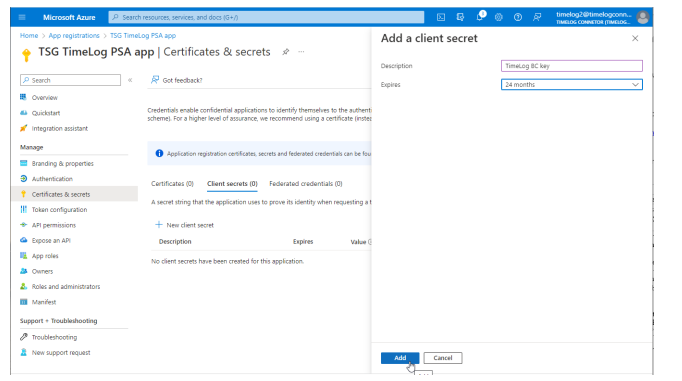
Task: Click the New client secret link
Action: (x=190, y=225)
